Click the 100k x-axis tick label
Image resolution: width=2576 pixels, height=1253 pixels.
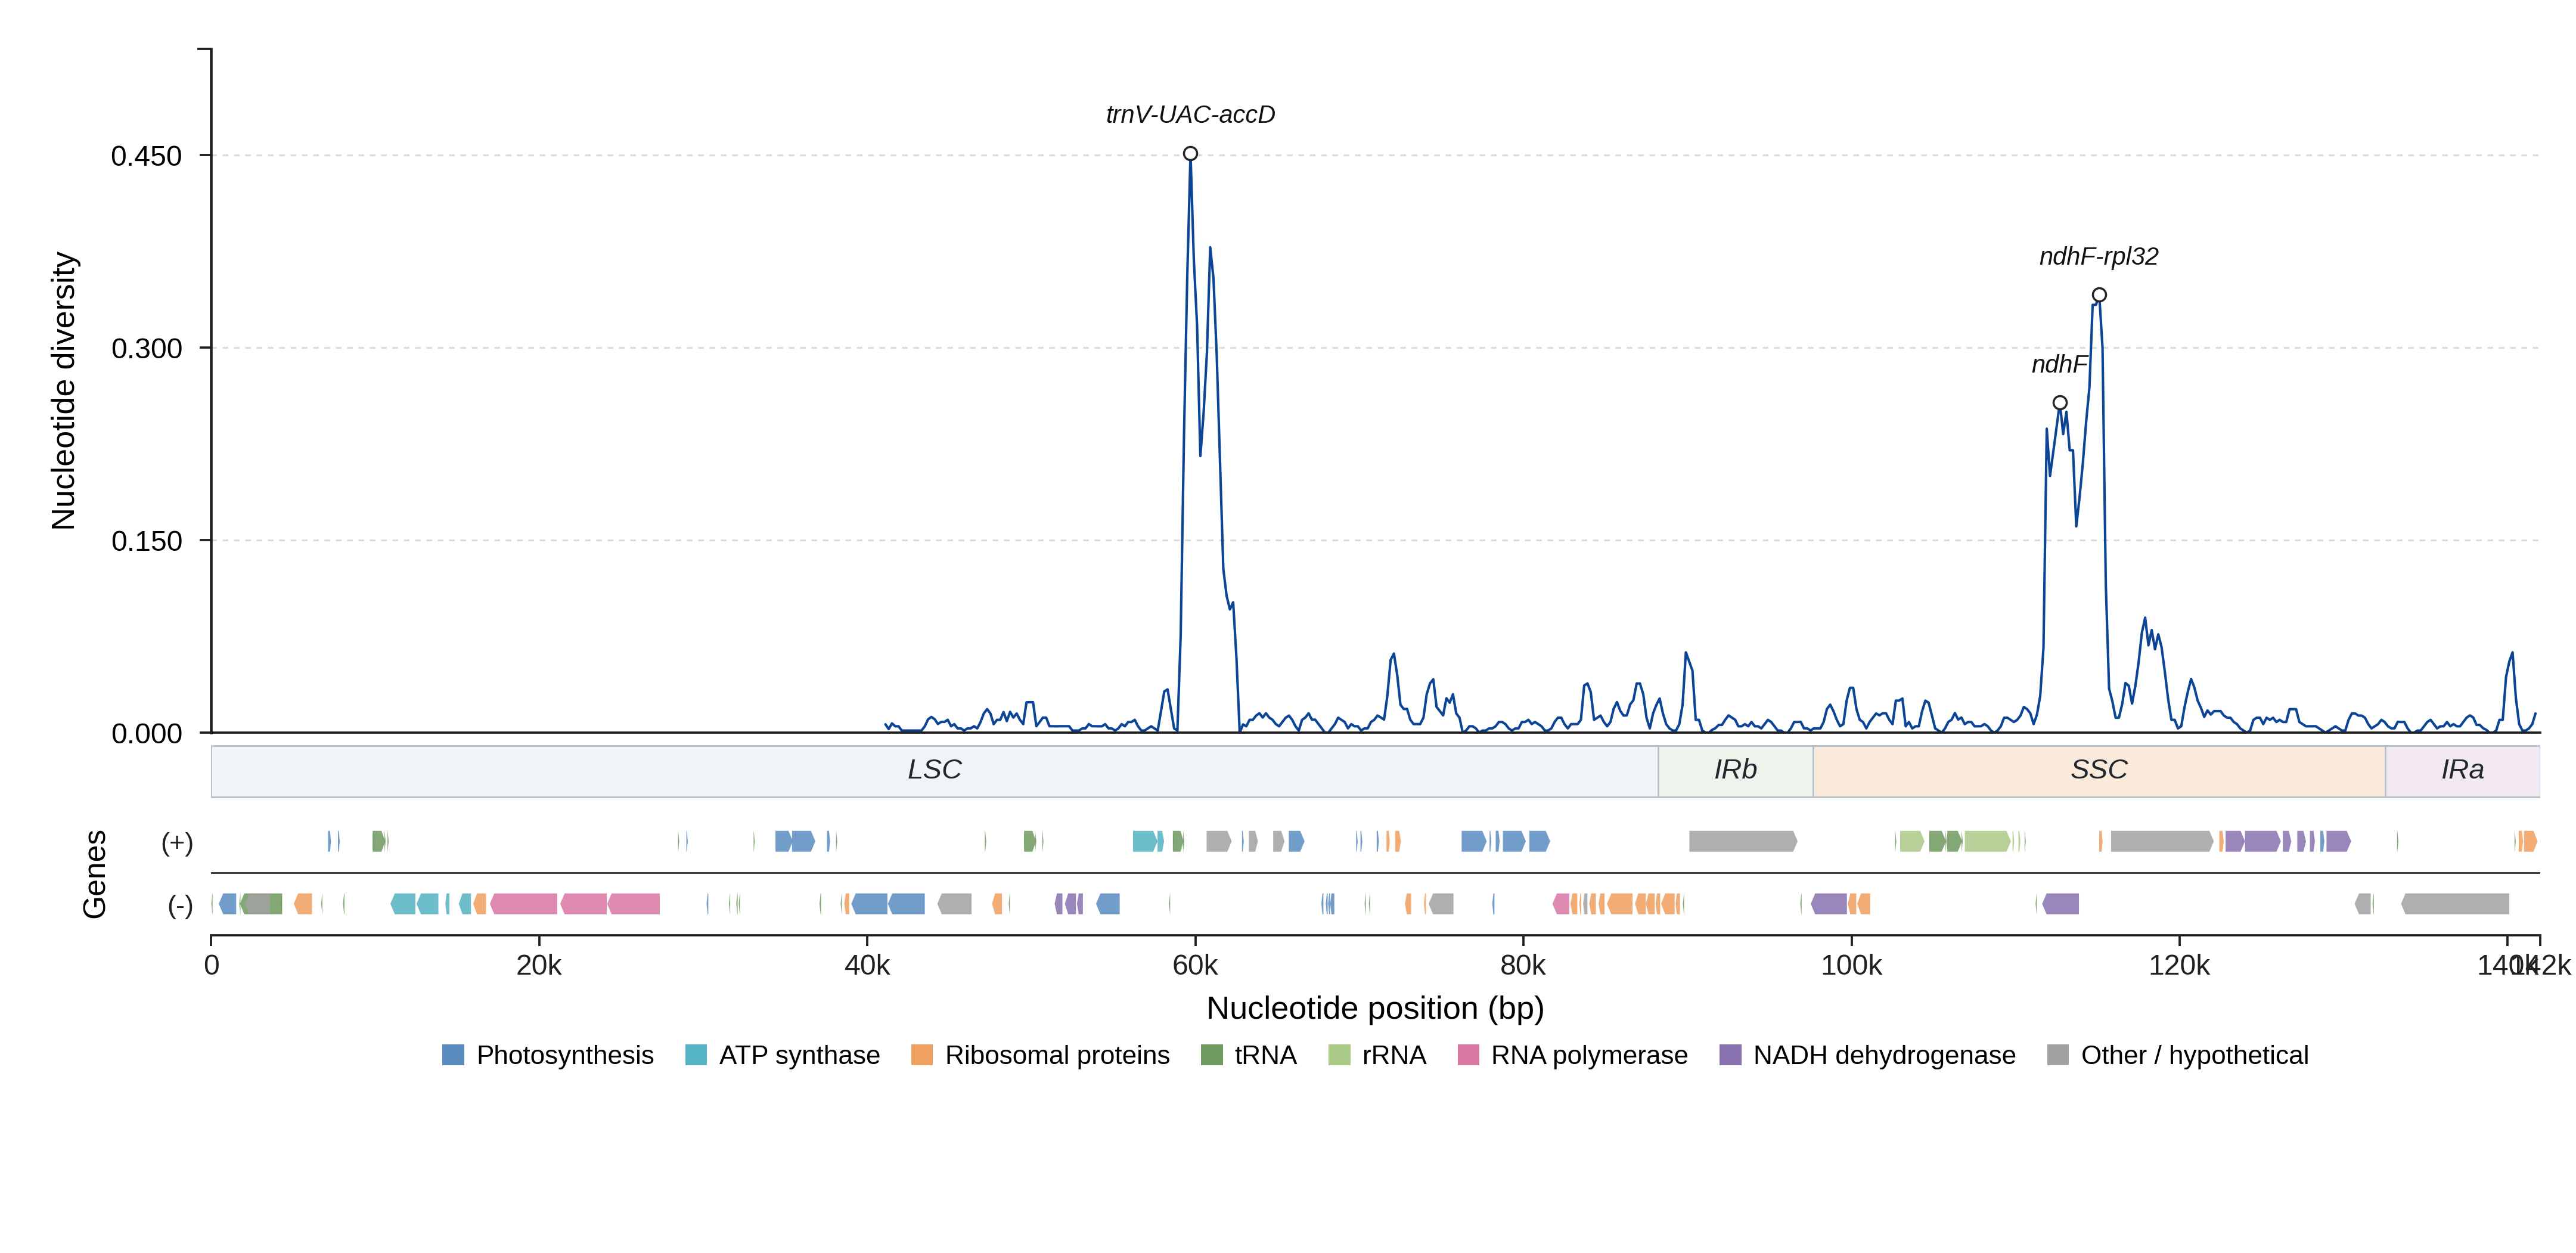1851,966
